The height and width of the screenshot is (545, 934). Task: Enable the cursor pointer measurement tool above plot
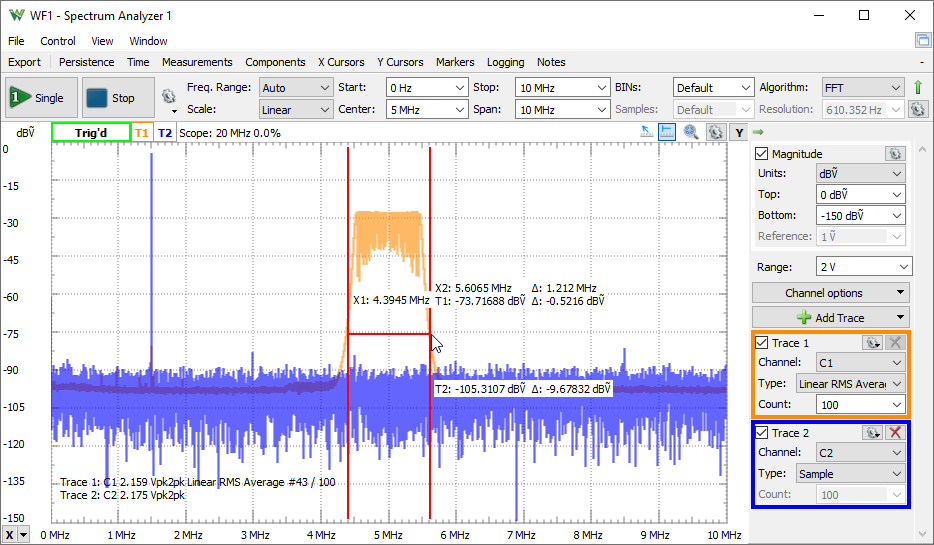[646, 132]
